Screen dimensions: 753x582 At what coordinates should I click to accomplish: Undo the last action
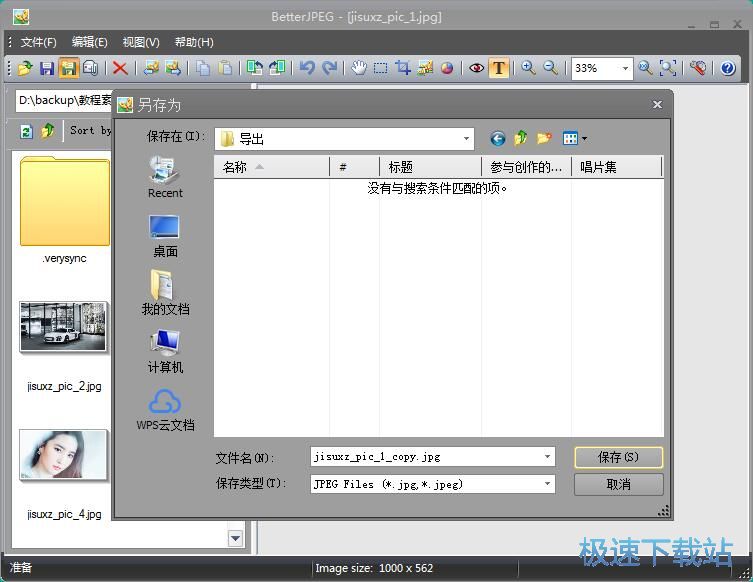tap(307, 68)
